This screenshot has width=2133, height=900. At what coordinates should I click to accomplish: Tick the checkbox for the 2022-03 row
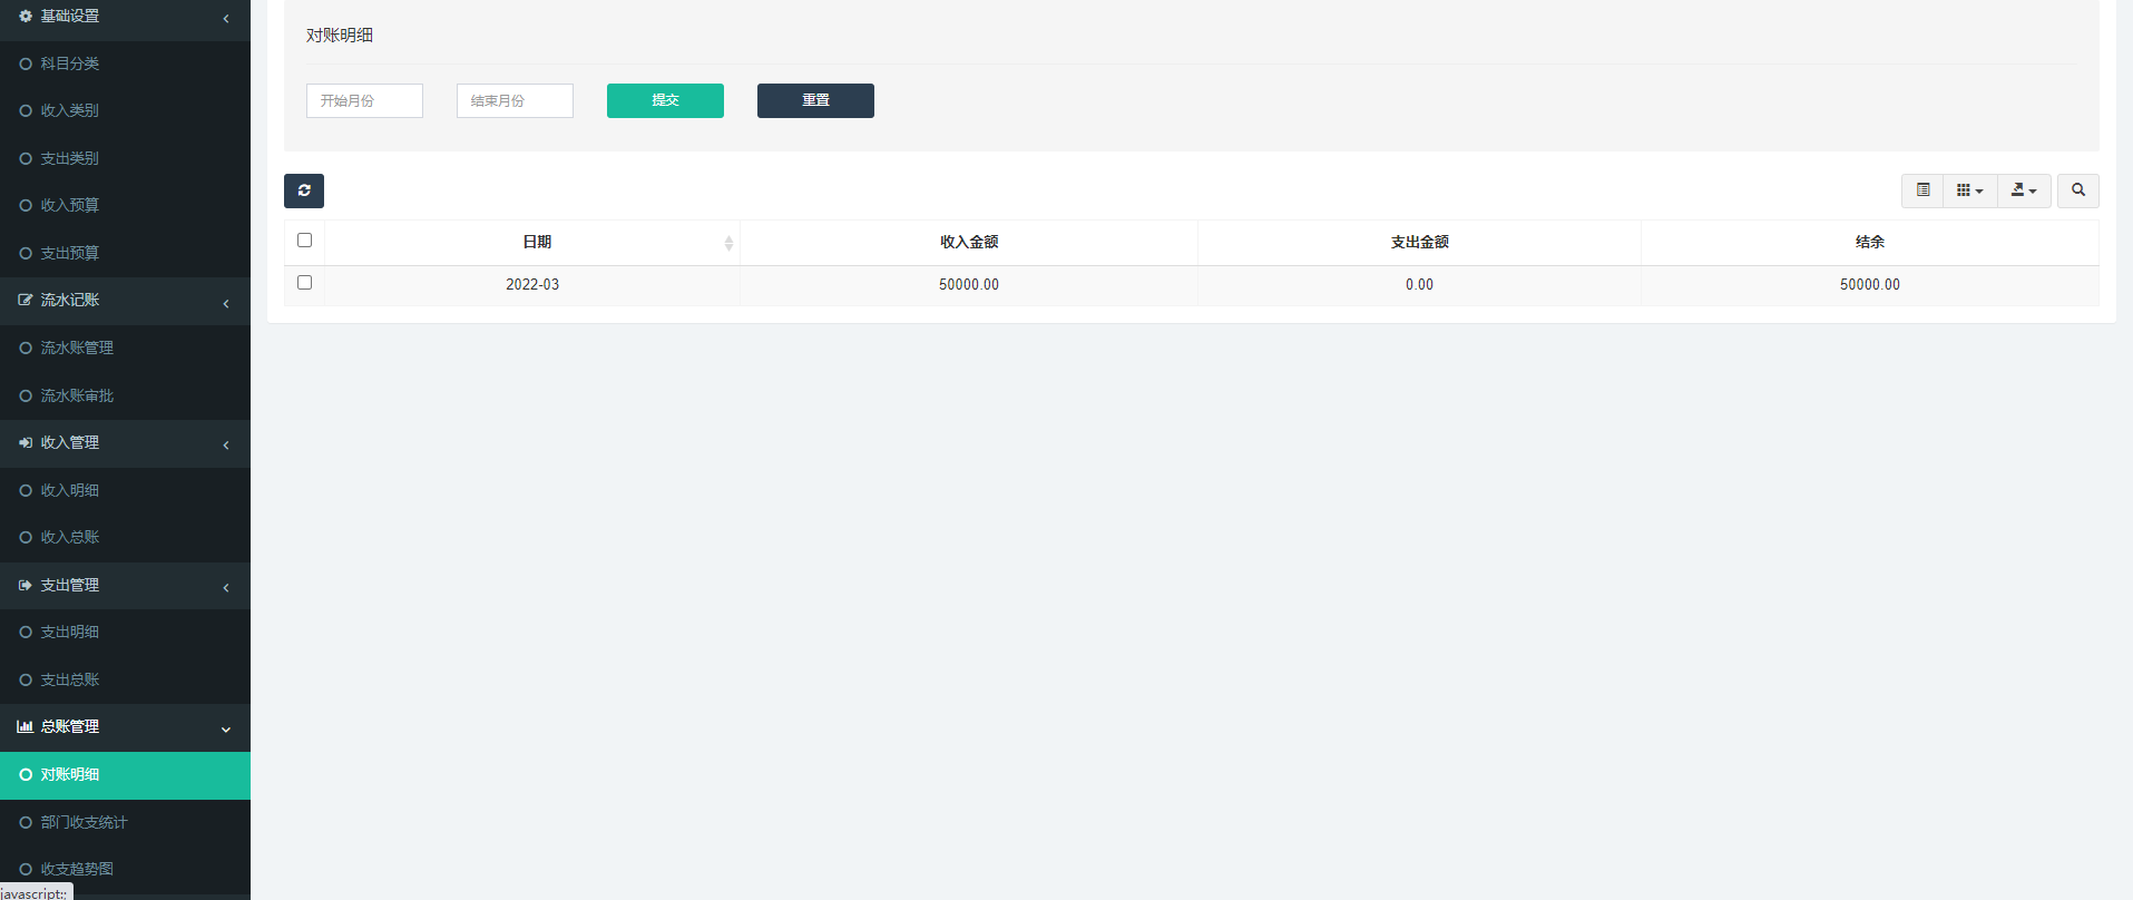pyautogui.click(x=305, y=283)
